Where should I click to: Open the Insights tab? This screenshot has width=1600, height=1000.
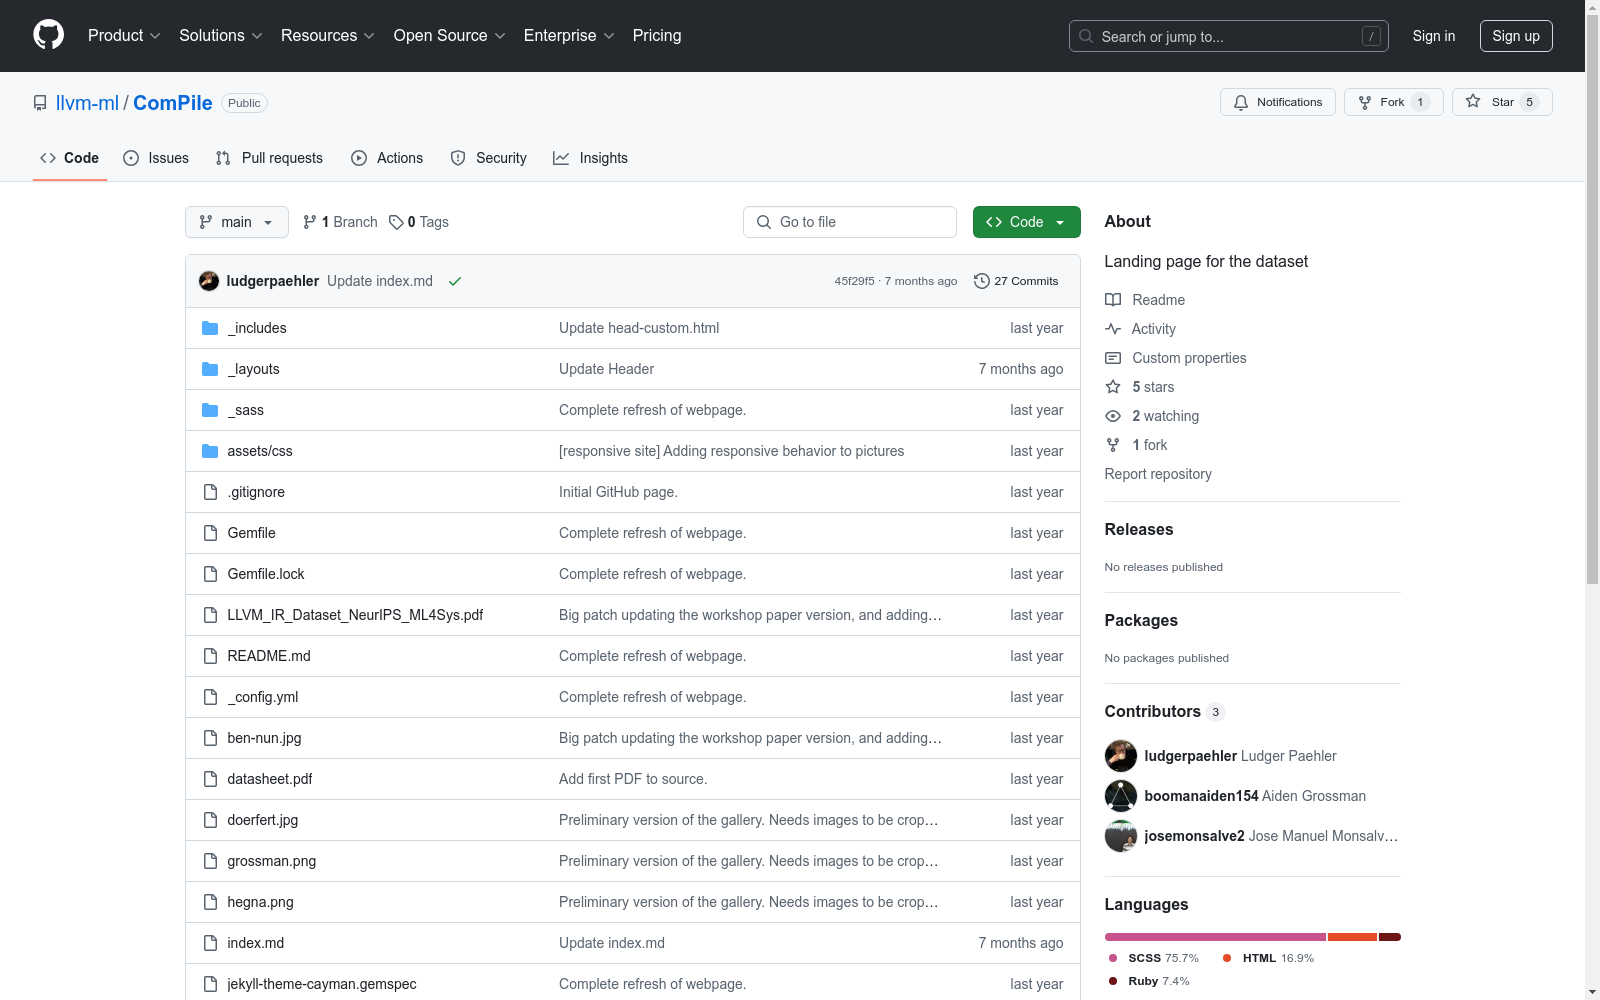pyautogui.click(x=591, y=158)
